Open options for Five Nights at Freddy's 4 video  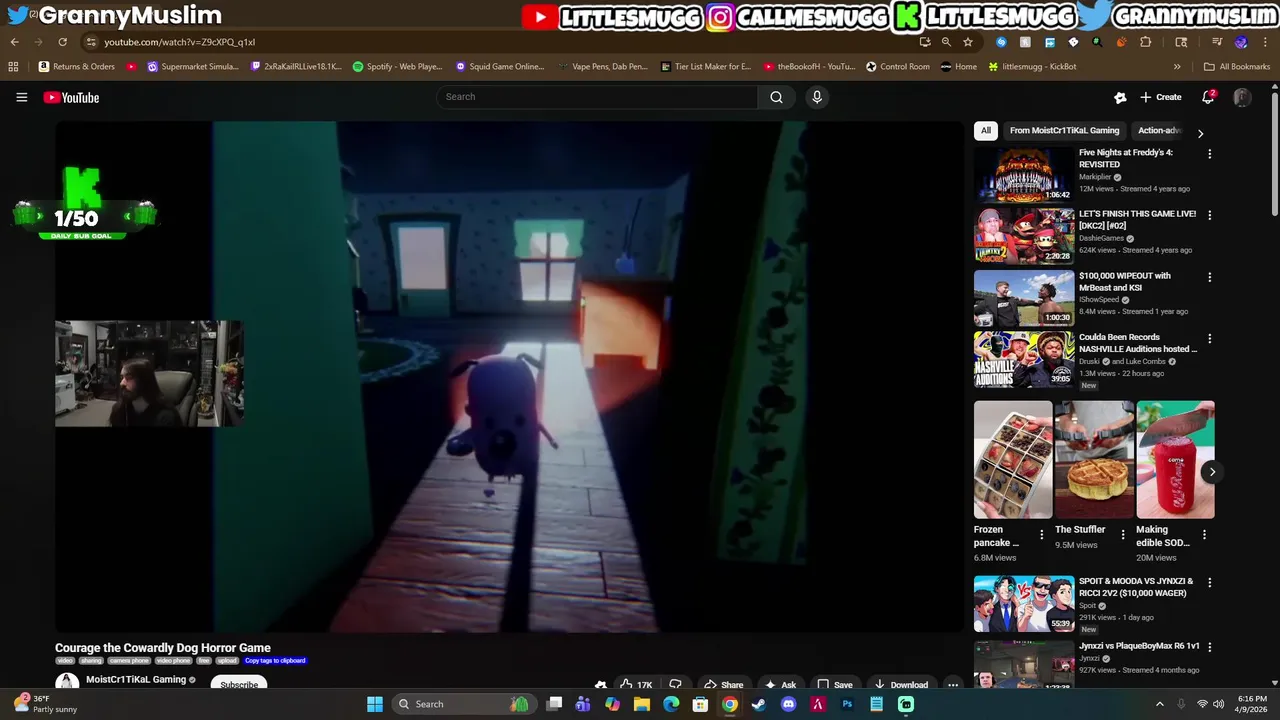[1209, 154]
